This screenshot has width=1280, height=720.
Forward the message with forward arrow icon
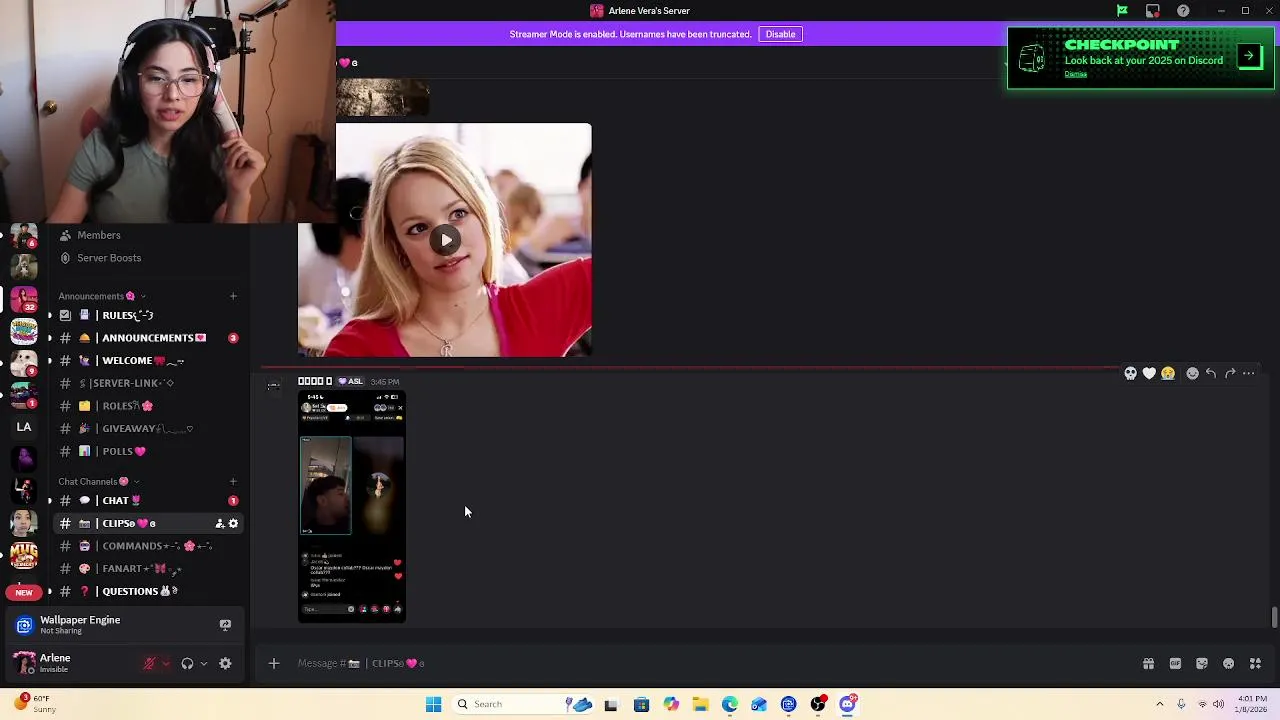1230,373
